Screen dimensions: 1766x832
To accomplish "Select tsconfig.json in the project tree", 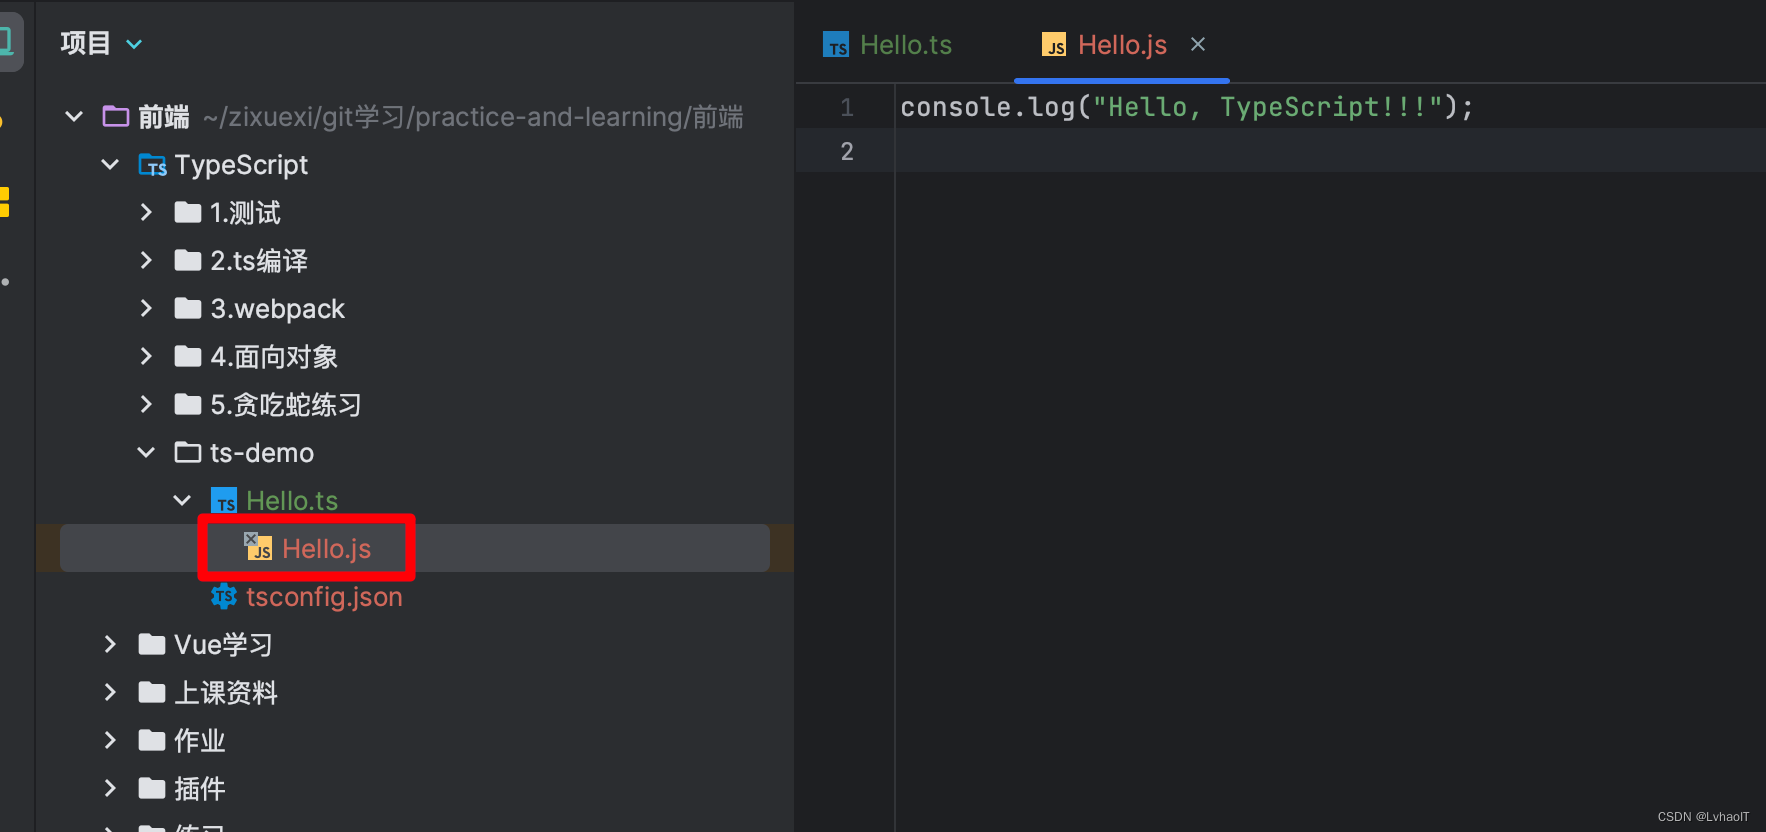I will click(324, 596).
